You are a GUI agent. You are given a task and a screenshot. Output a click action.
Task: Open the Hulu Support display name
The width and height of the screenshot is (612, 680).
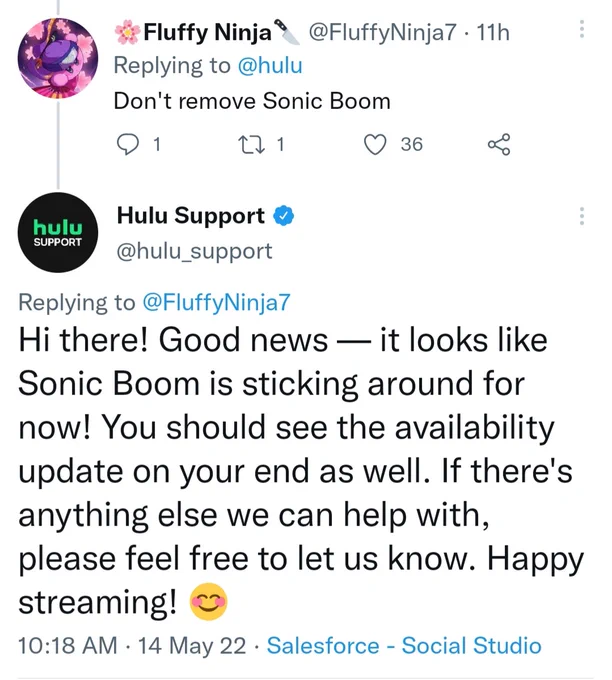coord(191,216)
